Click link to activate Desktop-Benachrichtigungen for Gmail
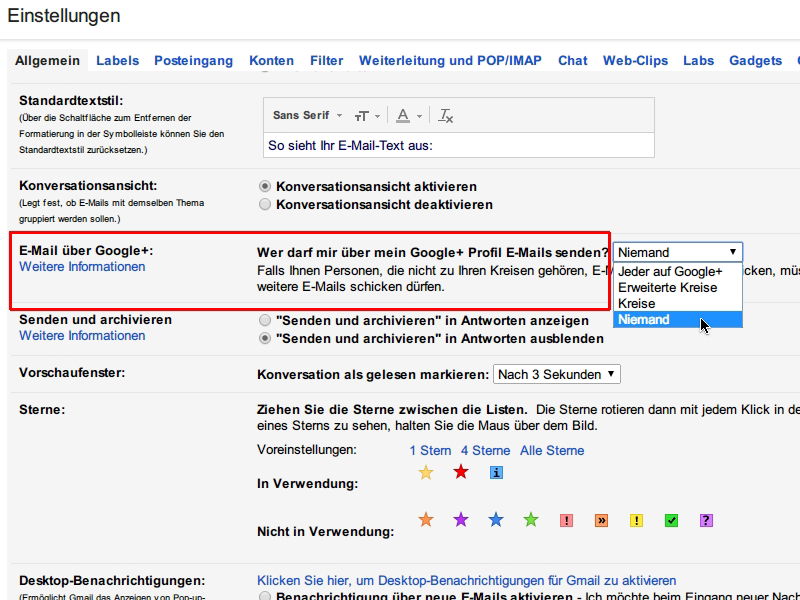 pyautogui.click(x=466, y=581)
